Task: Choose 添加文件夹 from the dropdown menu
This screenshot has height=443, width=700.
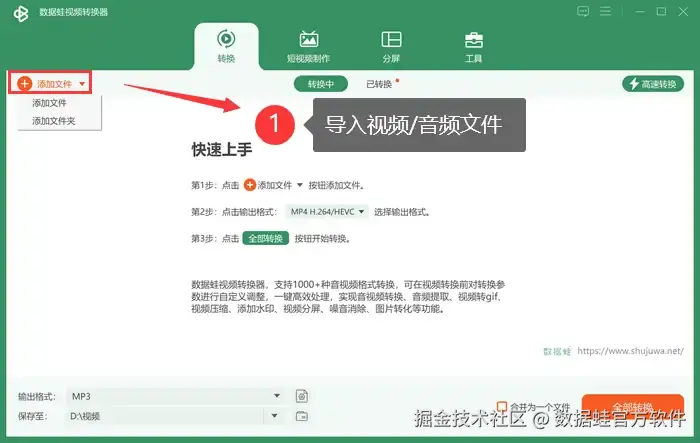Action: click(54, 121)
